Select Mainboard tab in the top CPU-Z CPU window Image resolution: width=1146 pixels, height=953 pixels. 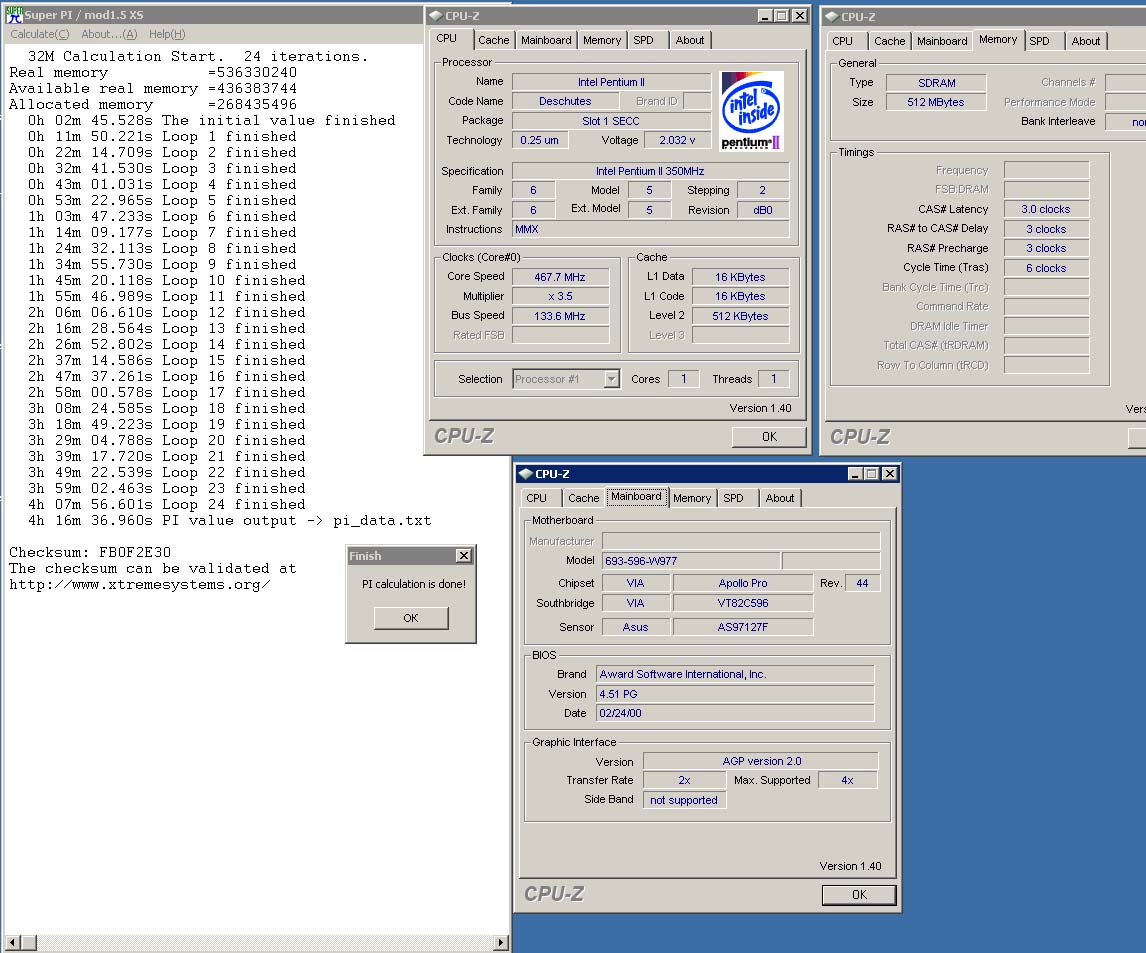coord(546,40)
